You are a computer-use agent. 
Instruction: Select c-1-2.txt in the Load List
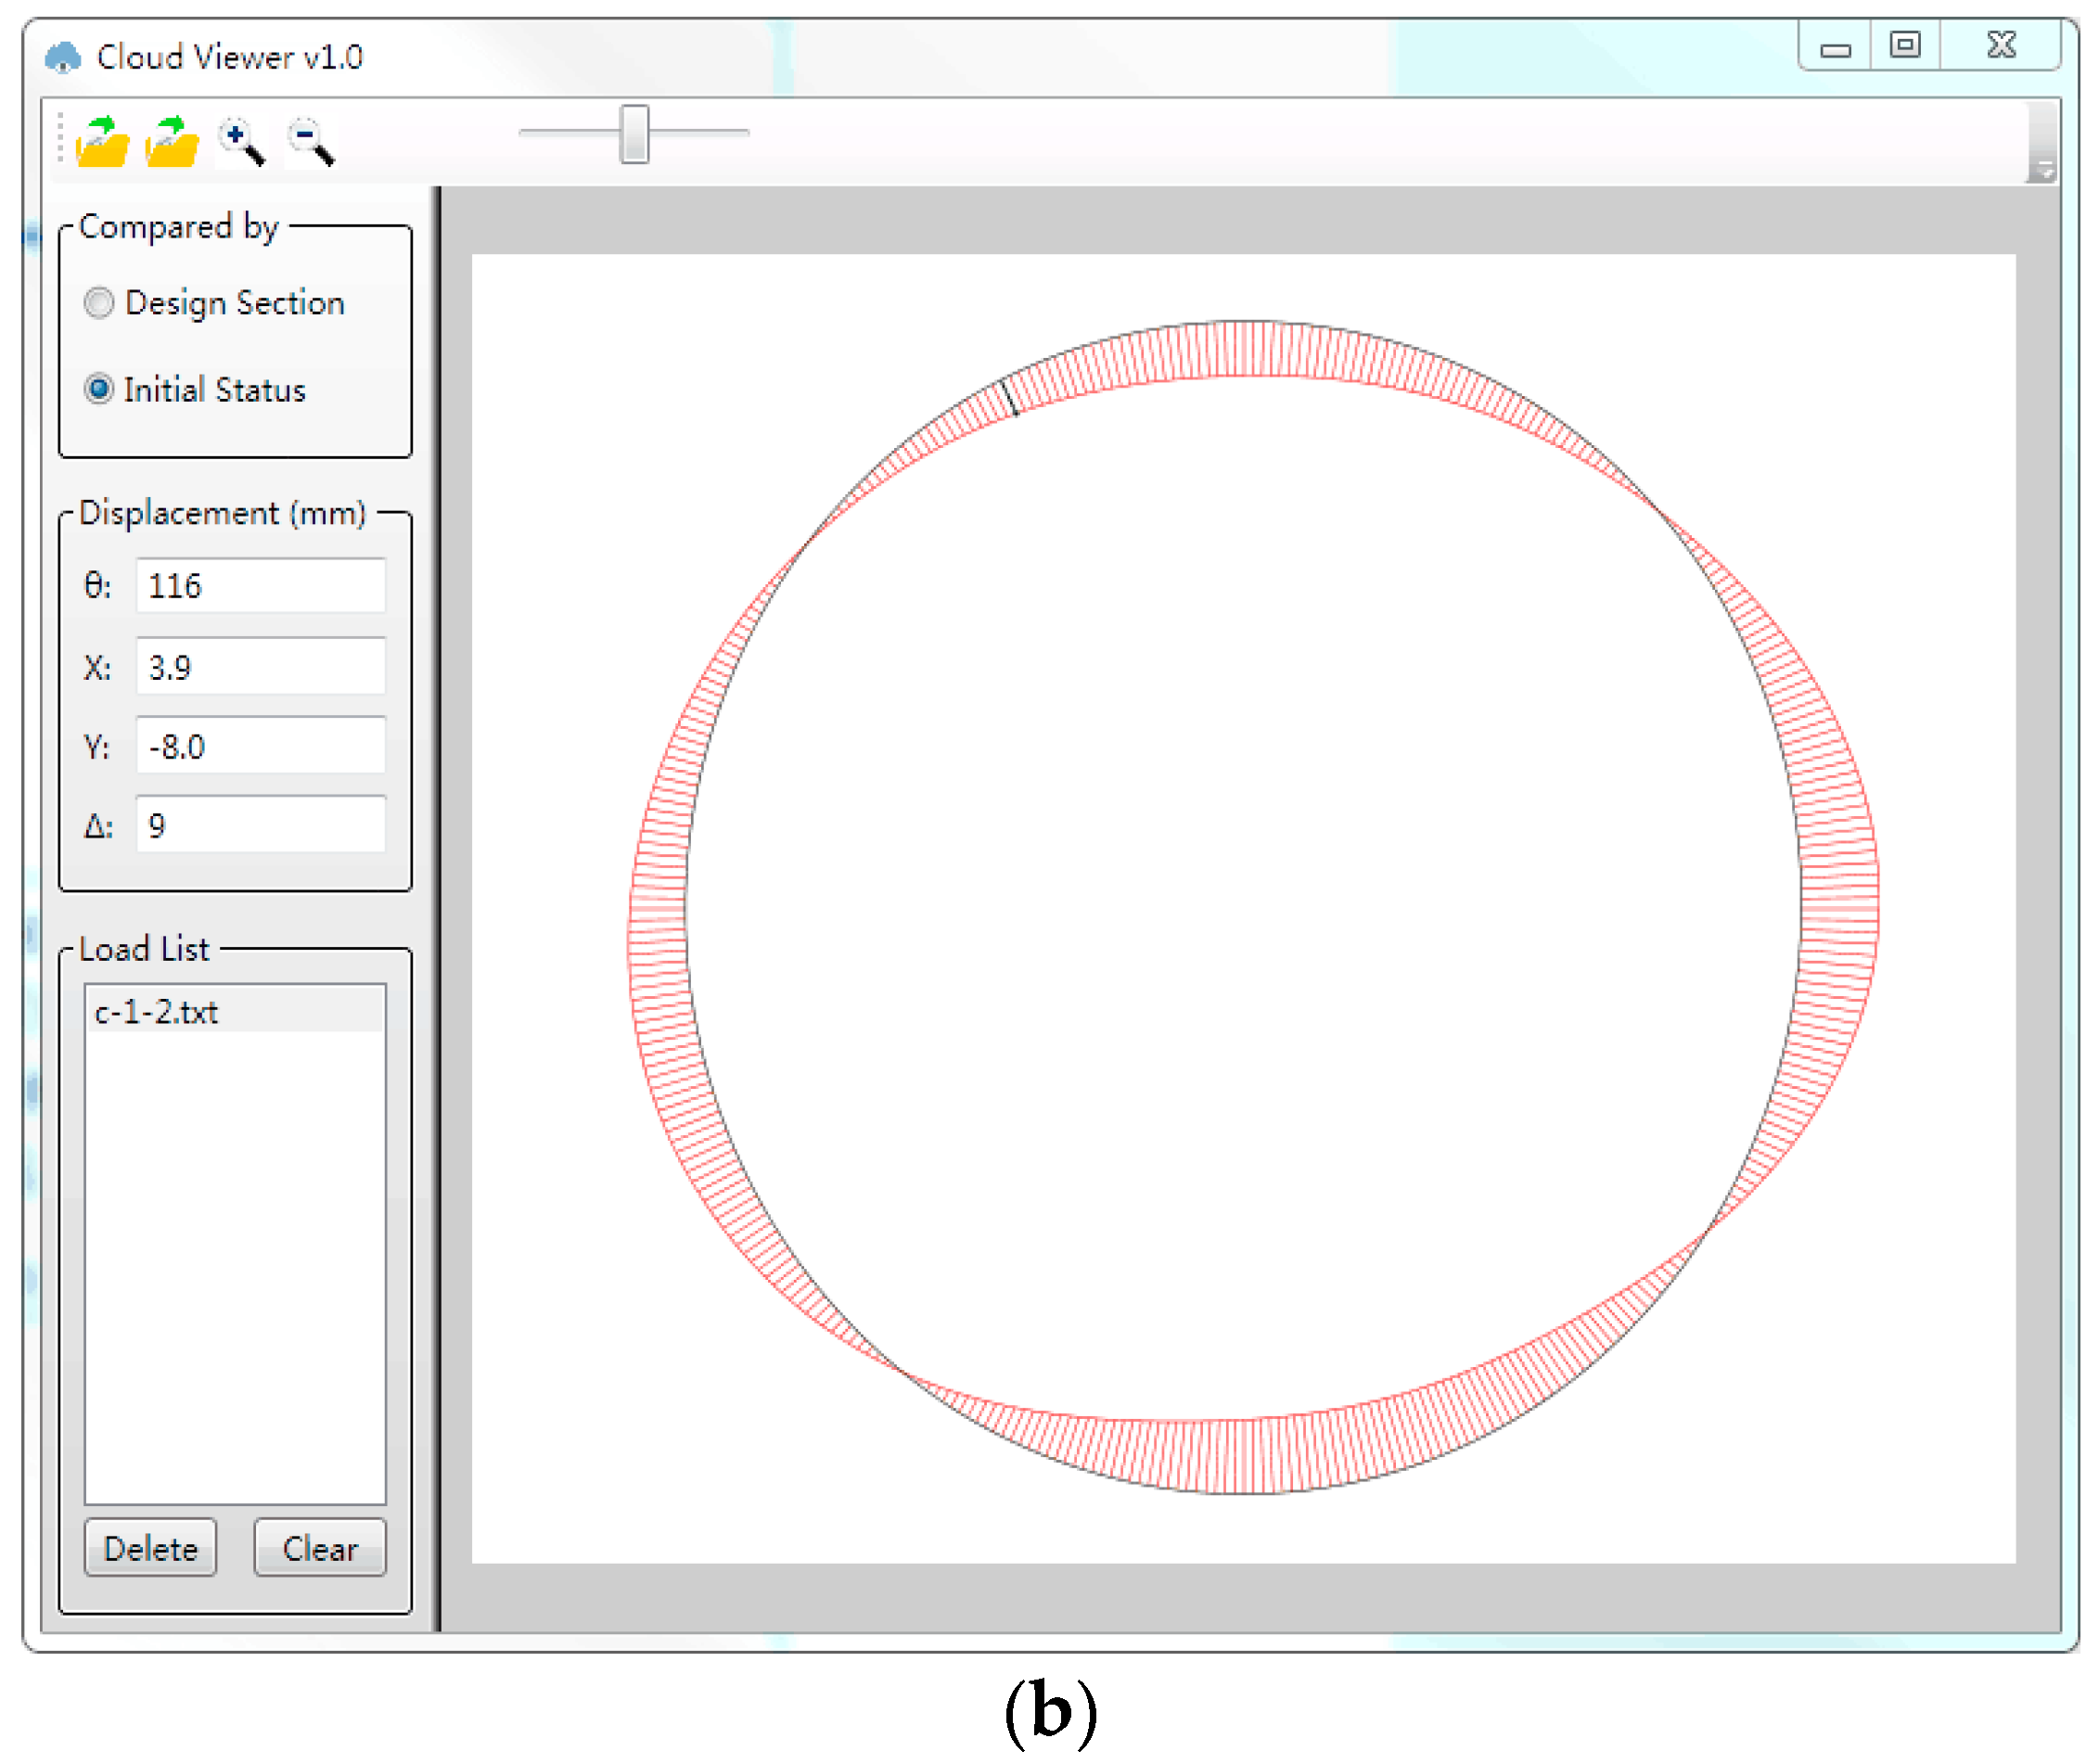[157, 1012]
